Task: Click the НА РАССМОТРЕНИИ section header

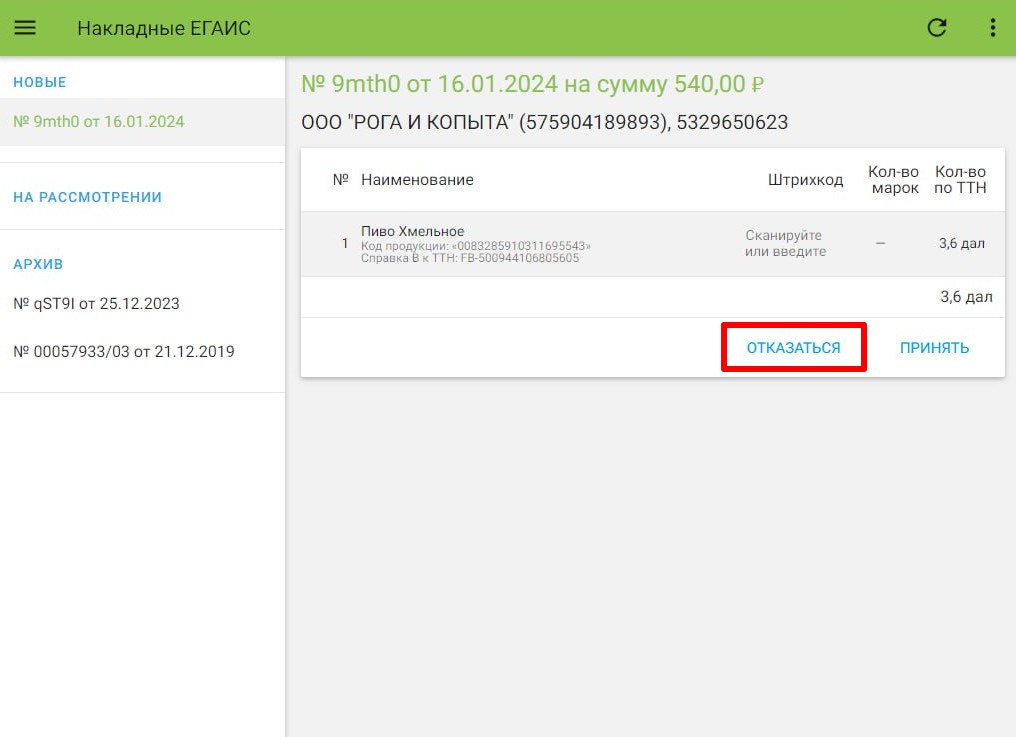Action: [x=87, y=197]
